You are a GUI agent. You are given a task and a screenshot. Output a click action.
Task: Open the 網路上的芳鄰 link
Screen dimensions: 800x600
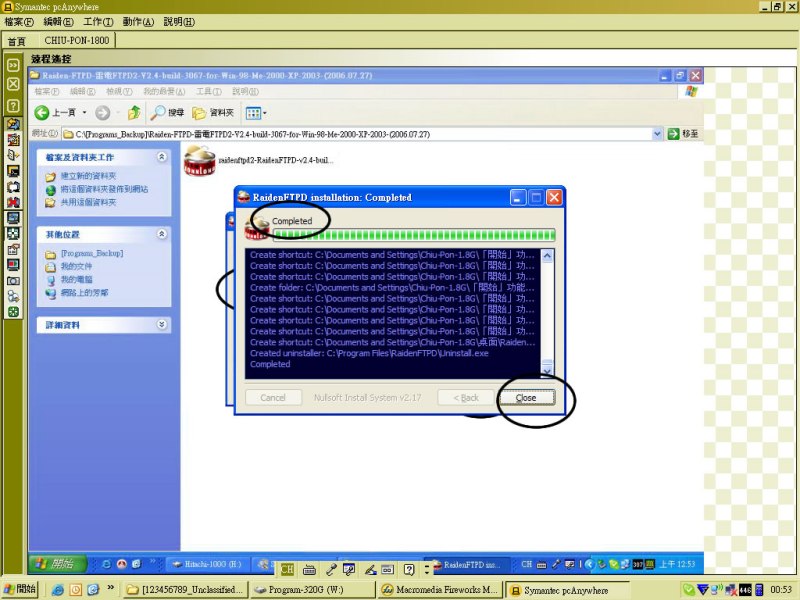[84, 292]
